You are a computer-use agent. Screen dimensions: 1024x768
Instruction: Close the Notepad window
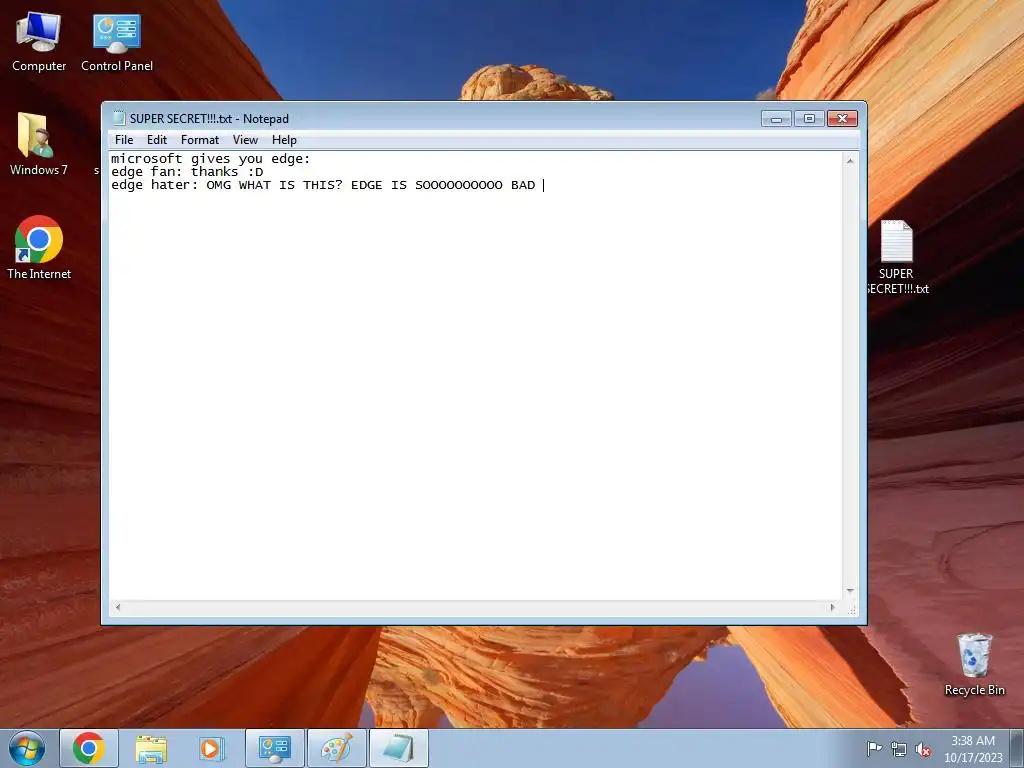click(x=842, y=118)
